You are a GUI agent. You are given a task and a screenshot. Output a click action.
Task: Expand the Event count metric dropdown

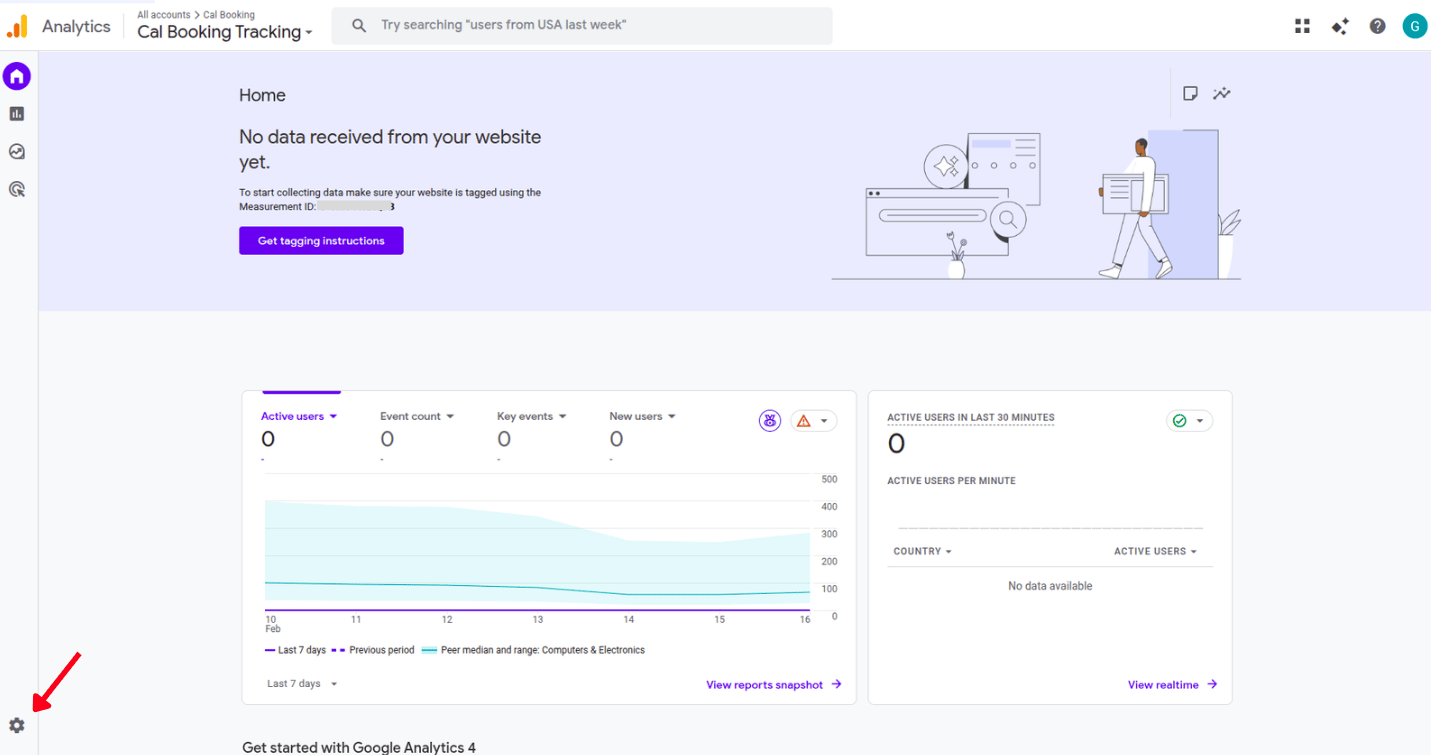point(417,416)
